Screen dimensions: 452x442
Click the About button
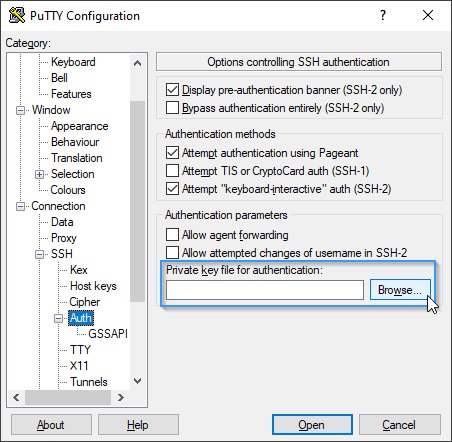coord(51,425)
